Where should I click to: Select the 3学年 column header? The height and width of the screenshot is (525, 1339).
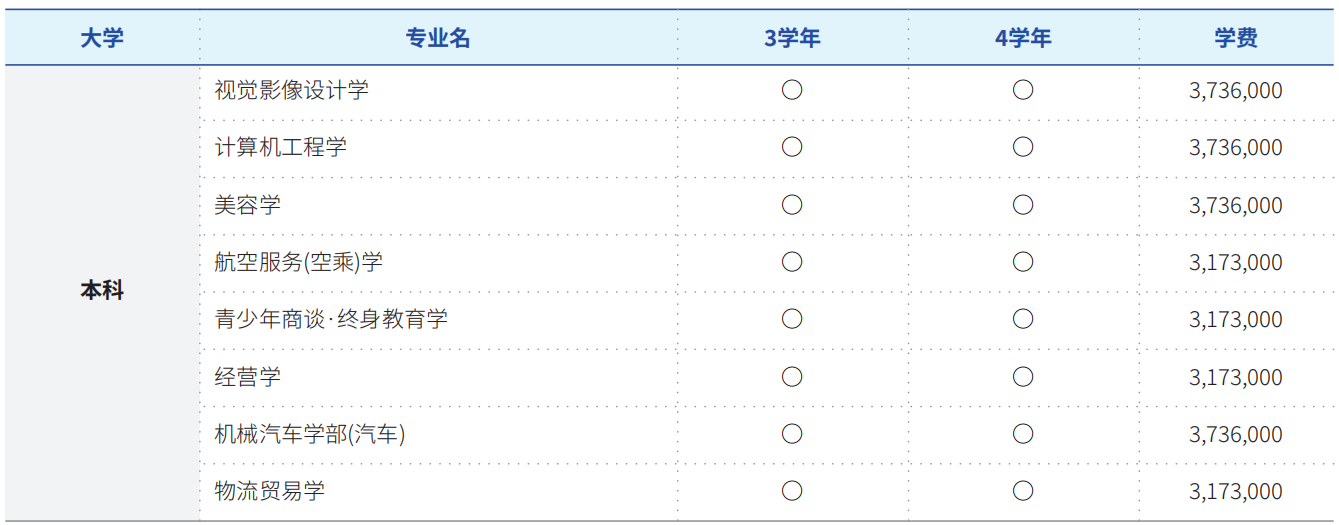pos(792,38)
